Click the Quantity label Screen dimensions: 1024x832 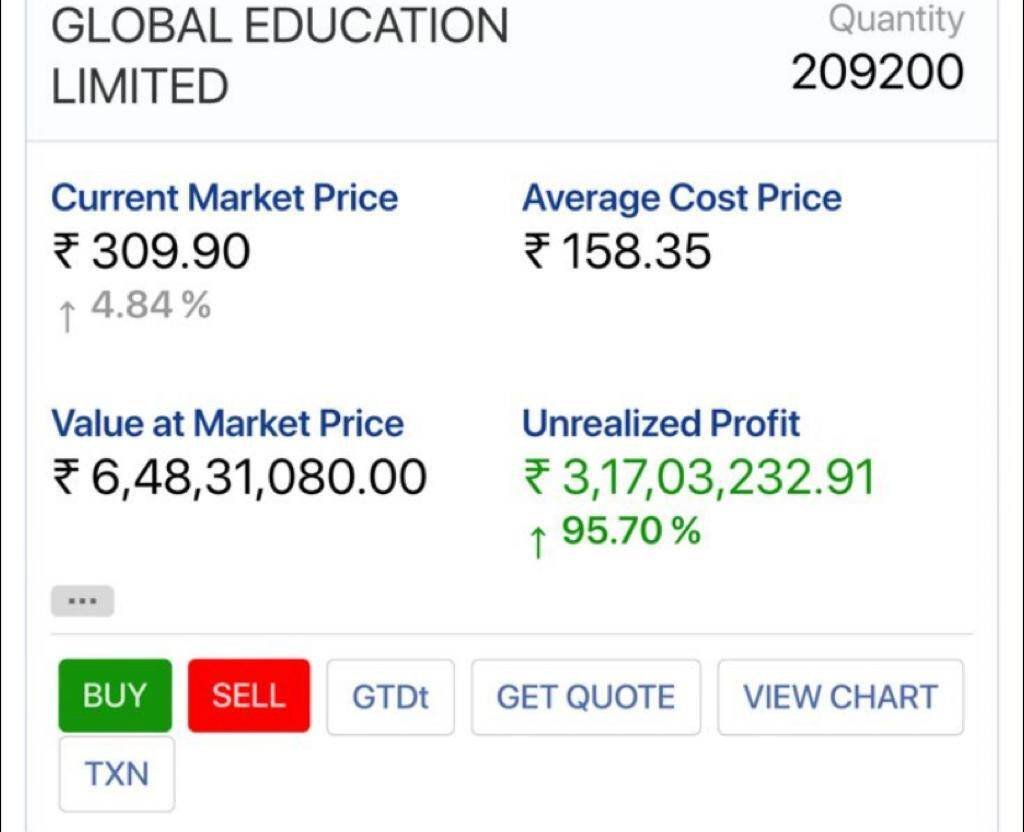point(896,19)
